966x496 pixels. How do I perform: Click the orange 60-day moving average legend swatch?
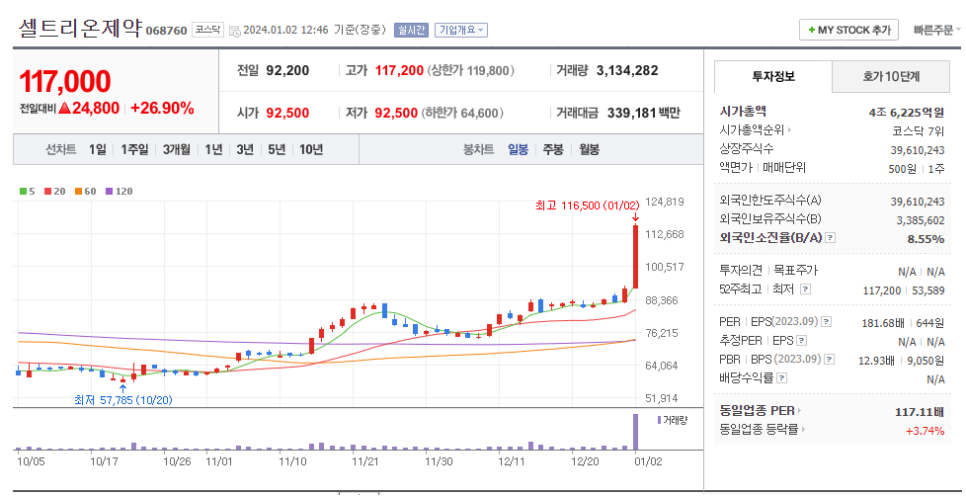tap(78, 192)
